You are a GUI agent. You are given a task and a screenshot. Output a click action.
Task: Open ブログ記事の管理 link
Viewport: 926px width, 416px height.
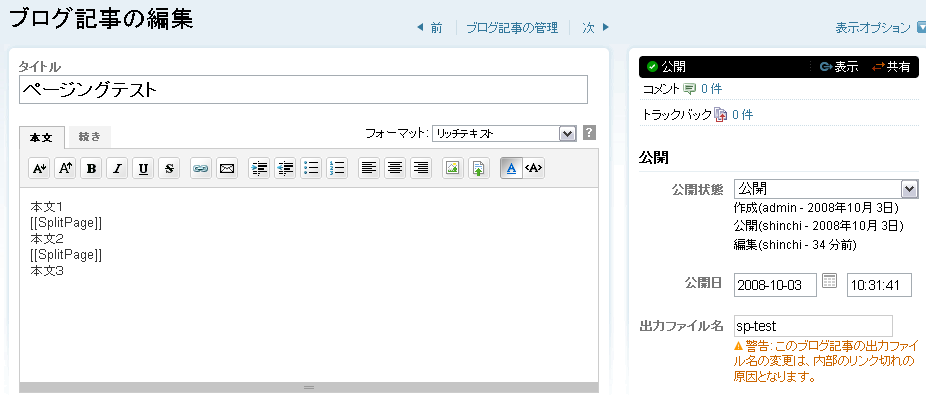click(511, 28)
